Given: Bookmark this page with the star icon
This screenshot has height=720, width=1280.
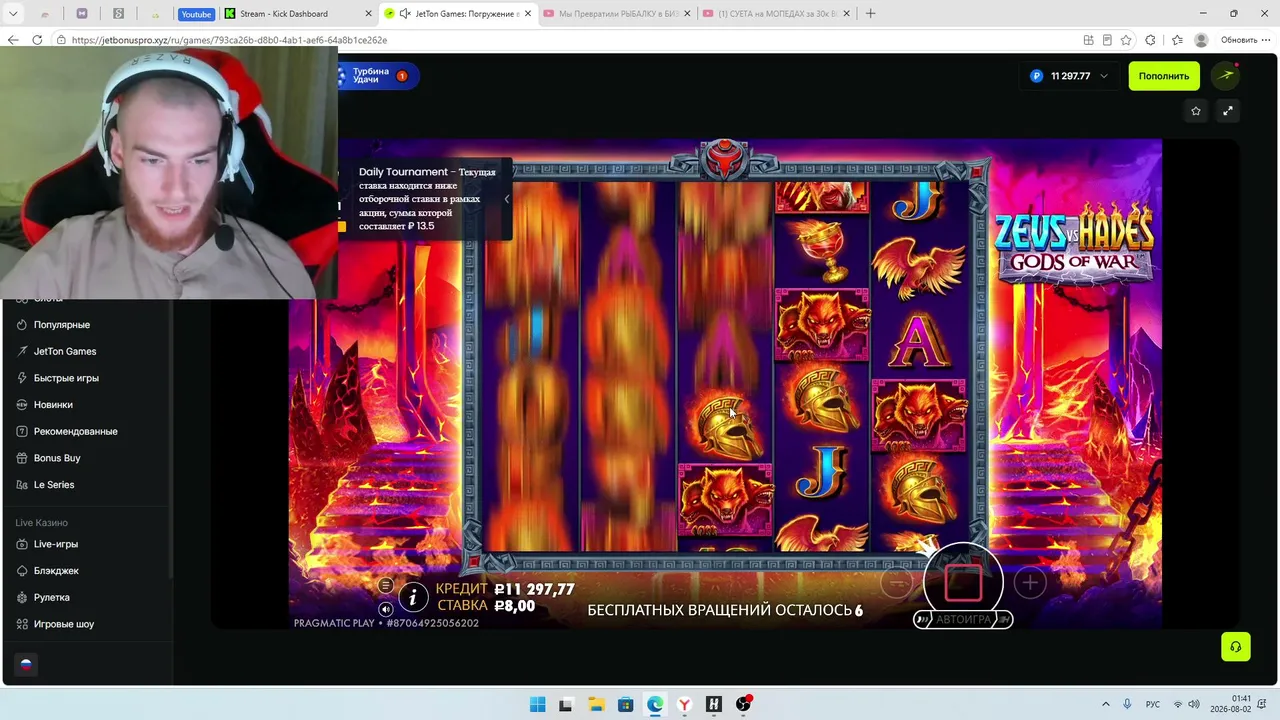Looking at the screenshot, I should [1126, 40].
